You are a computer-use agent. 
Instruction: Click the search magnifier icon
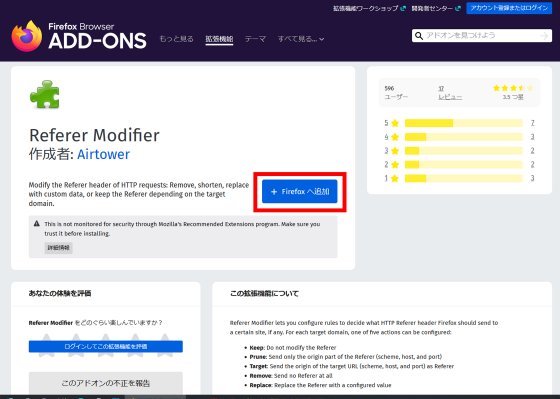coord(419,36)
